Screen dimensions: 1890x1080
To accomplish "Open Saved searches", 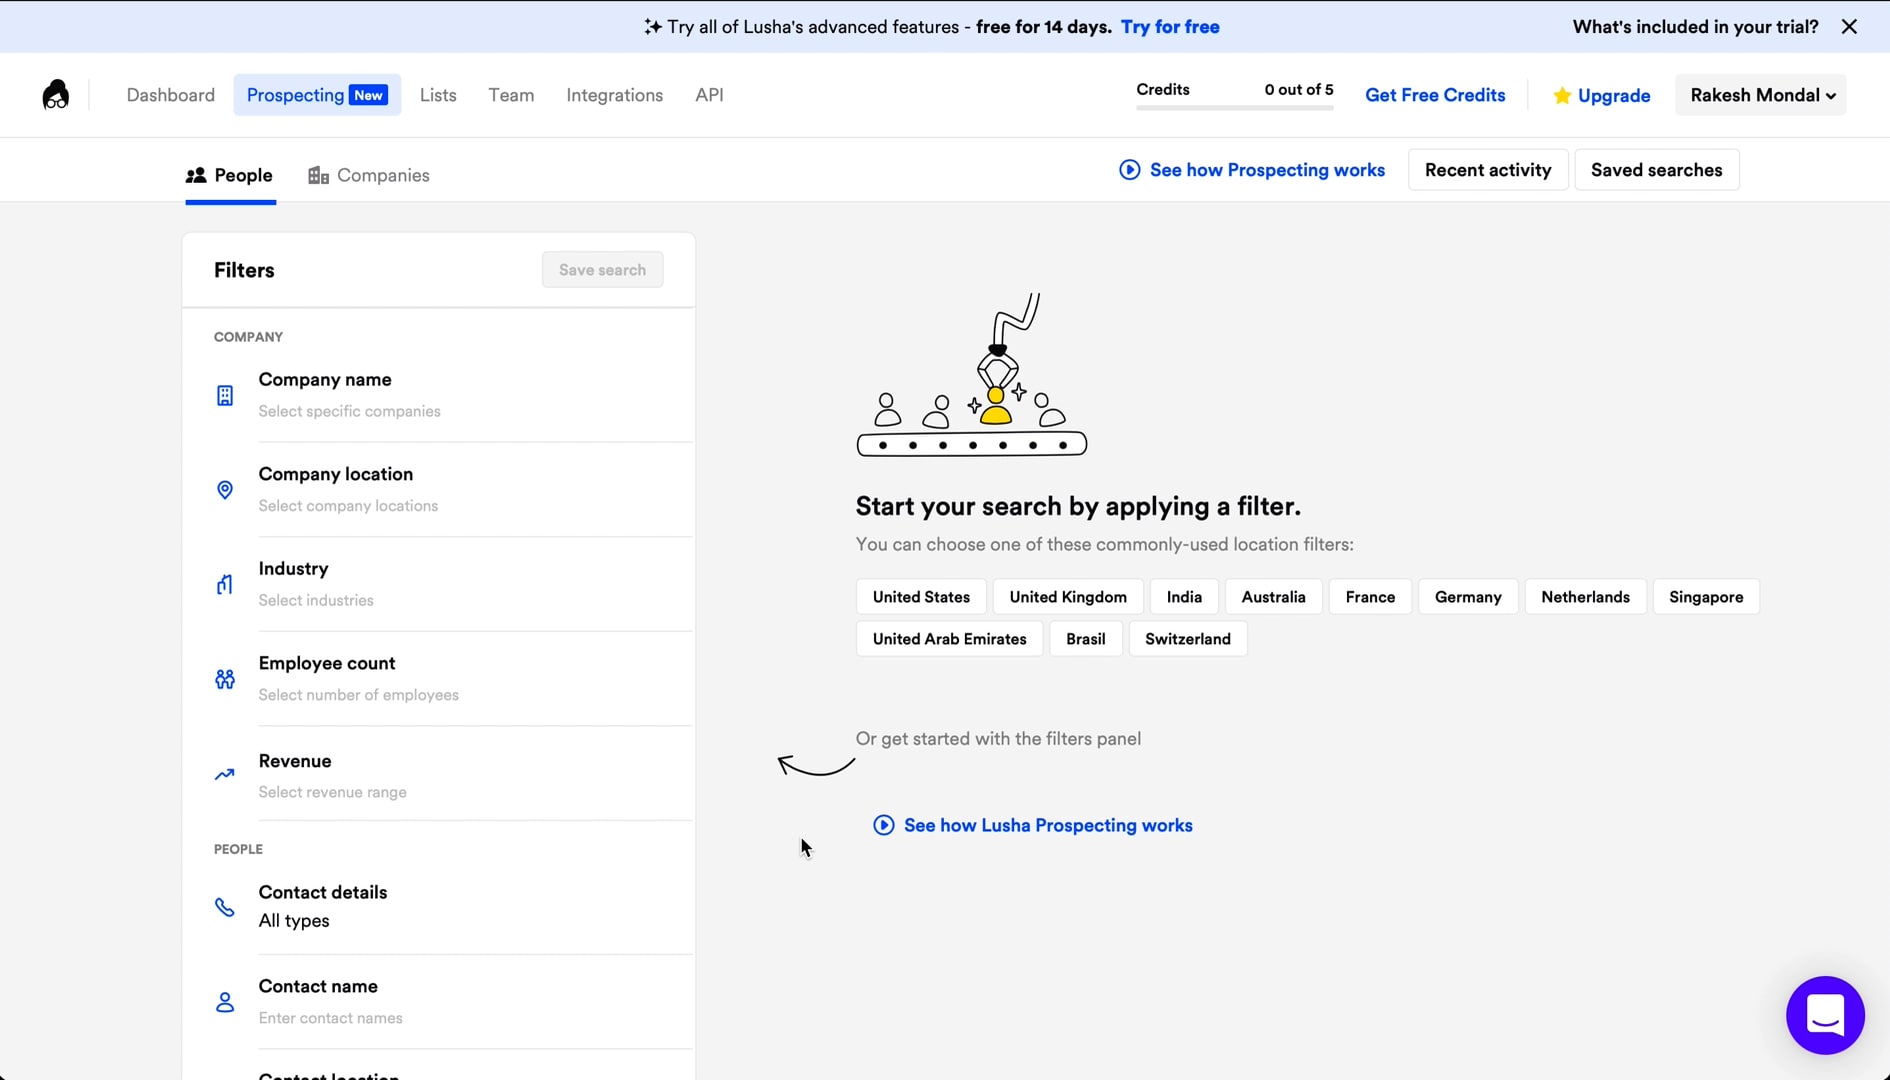I will point(1656,170).
